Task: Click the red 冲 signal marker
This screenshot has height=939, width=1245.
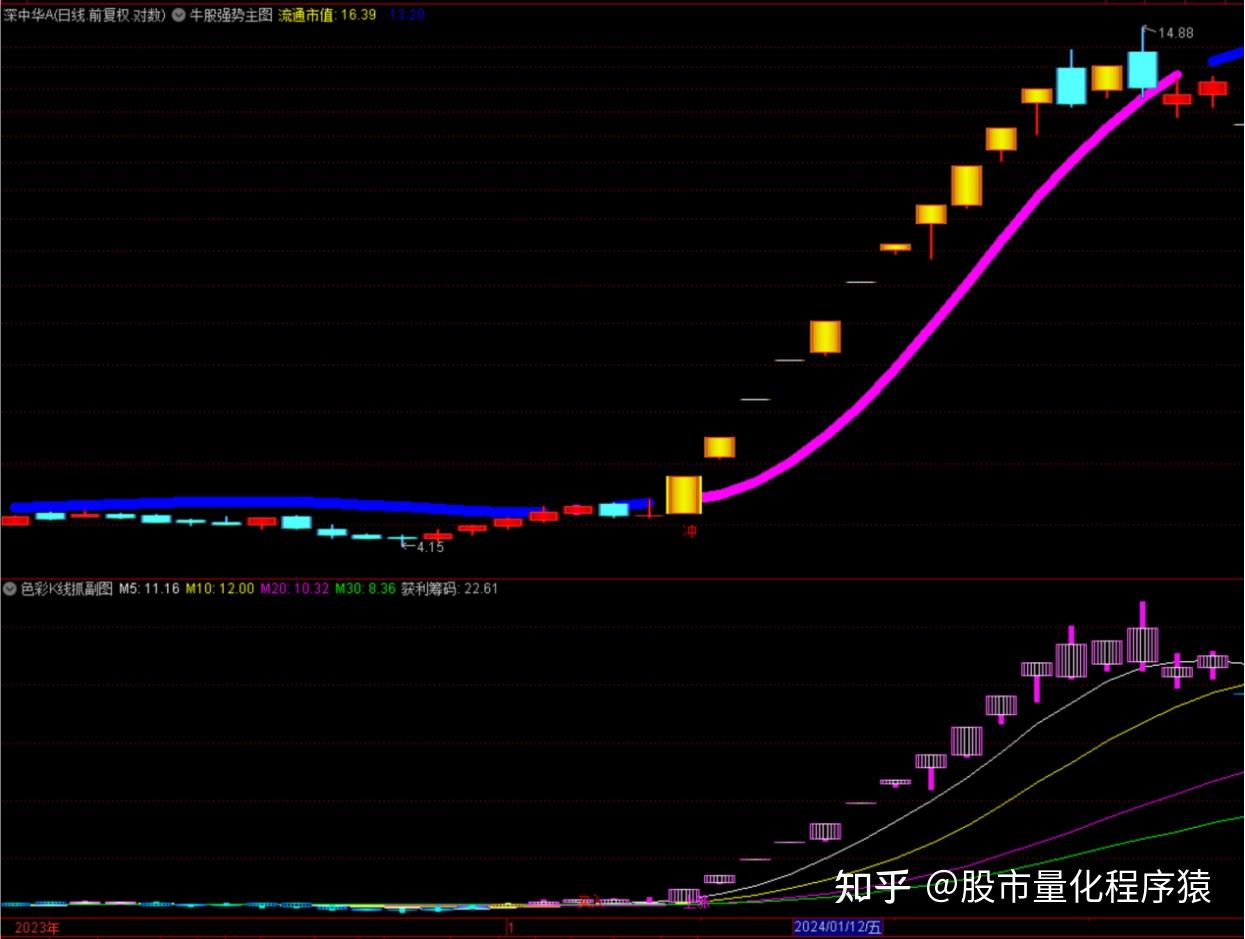Action: 689,530
